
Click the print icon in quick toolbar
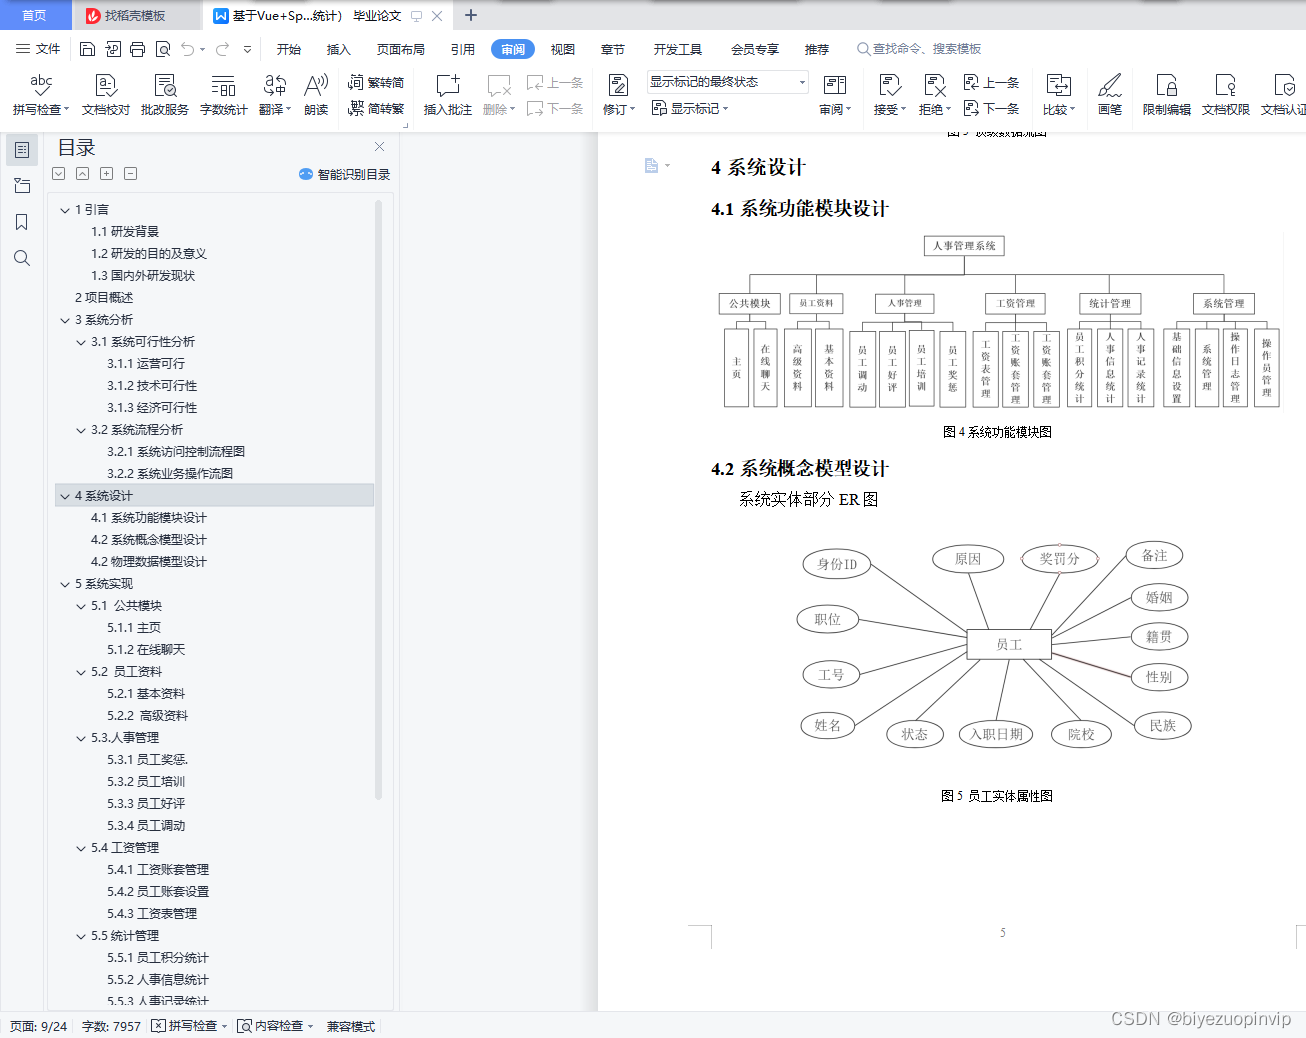tap(137, 49)
